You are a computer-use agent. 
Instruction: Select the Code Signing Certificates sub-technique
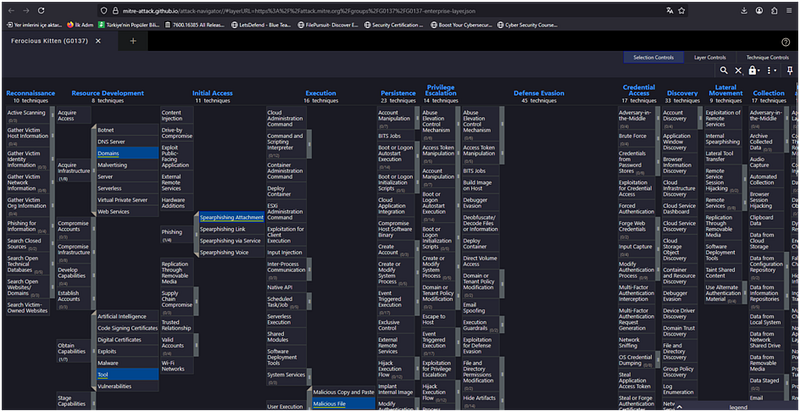point(128,328)
